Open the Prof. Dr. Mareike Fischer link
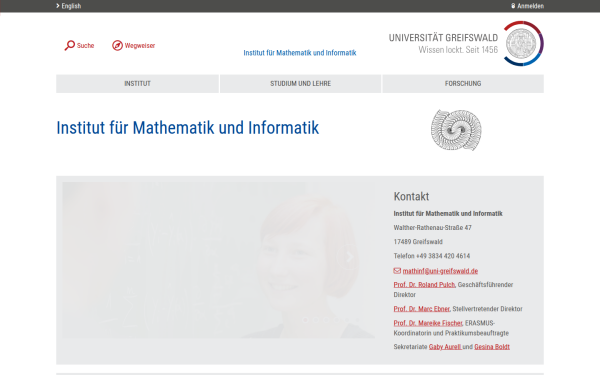This screenshot has width=600, height=375. click(x=428, y=323)
